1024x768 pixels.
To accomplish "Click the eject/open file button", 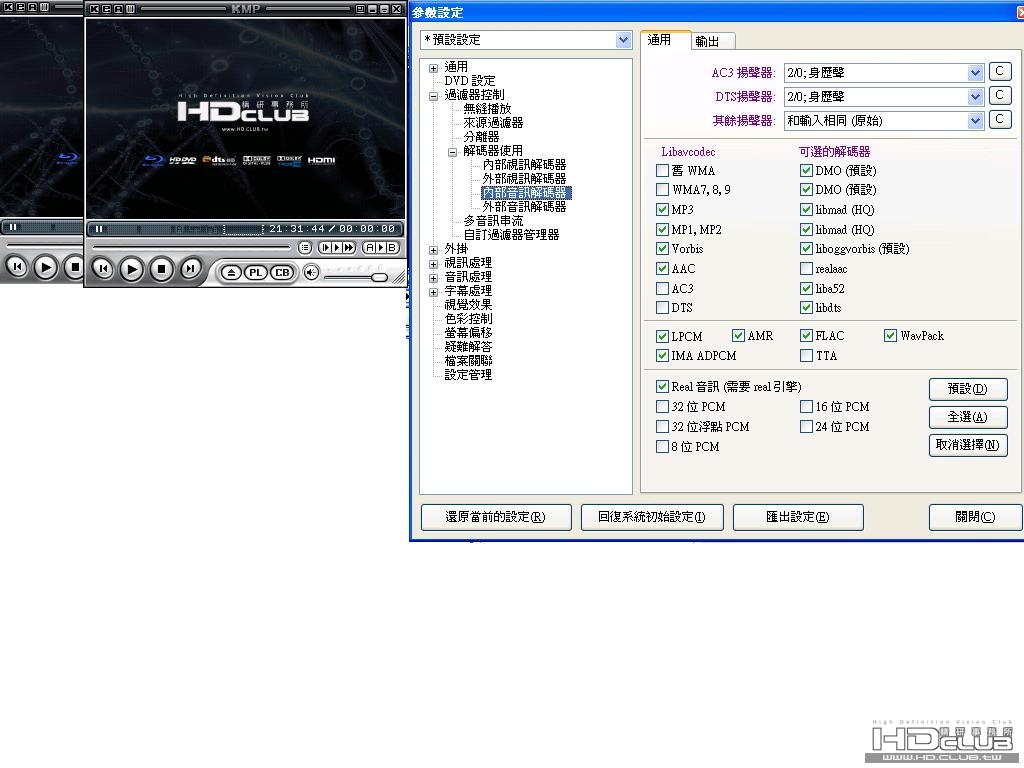I will pos(231,272).
